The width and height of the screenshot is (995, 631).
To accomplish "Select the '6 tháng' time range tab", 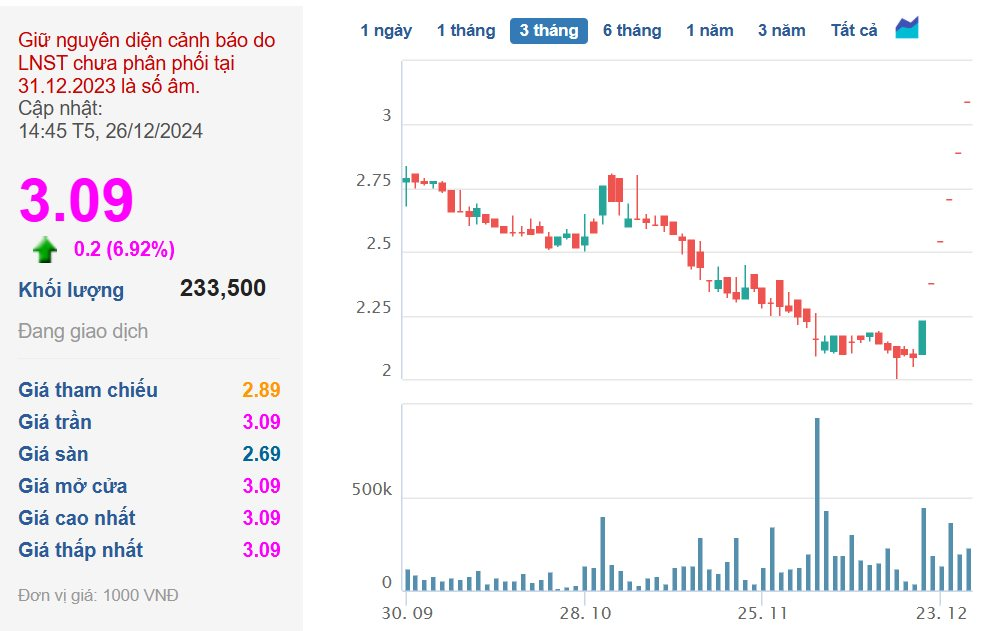I will point(632,30).
